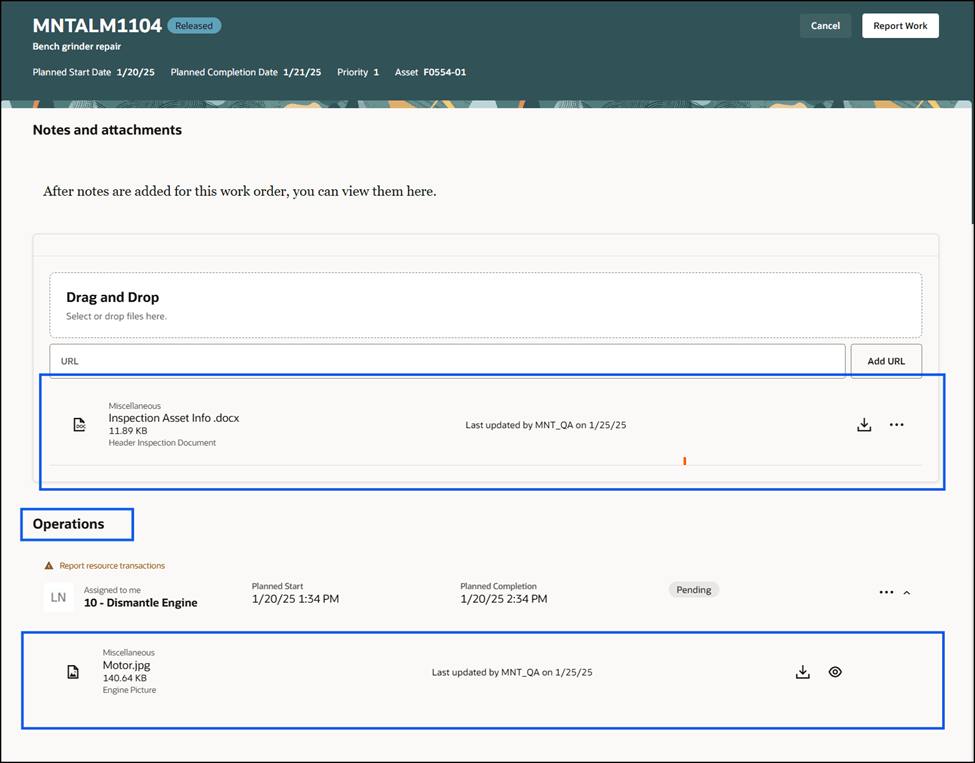Click the document icon beside Inspection Asset Info .docx
Screen dimensions: 975x763
(79, 424)
